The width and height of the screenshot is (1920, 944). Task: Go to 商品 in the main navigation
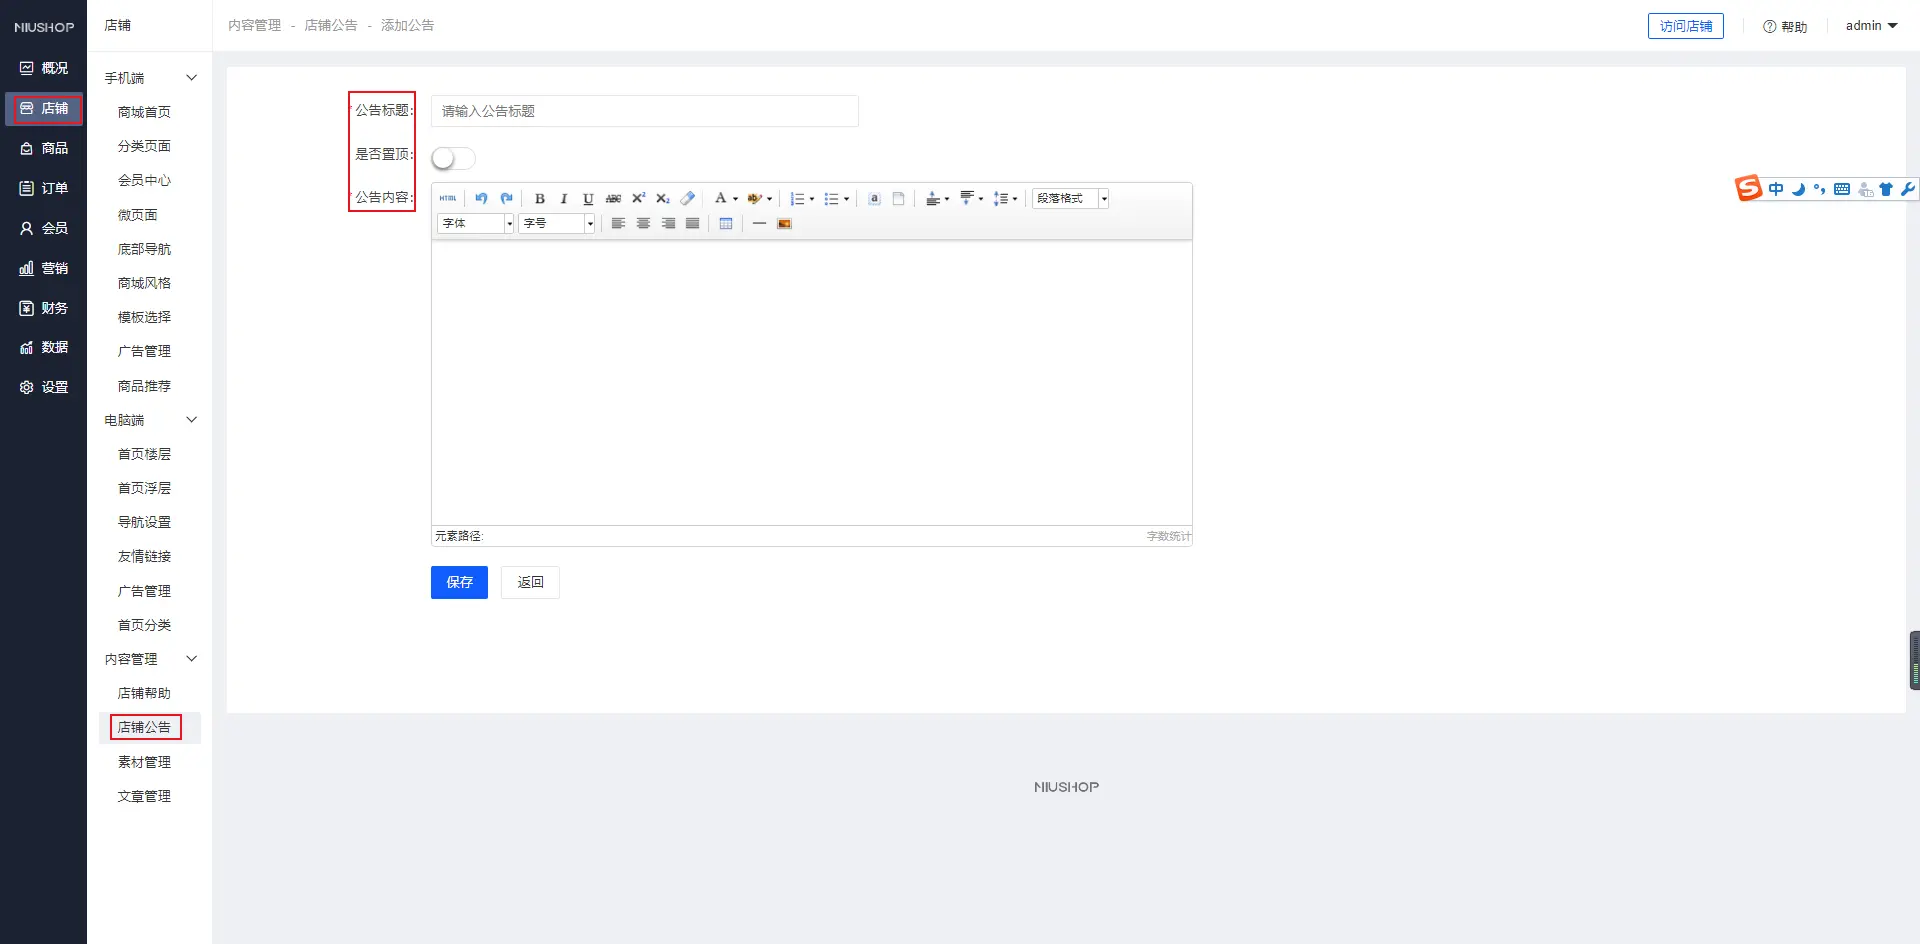tap(44, 148)
